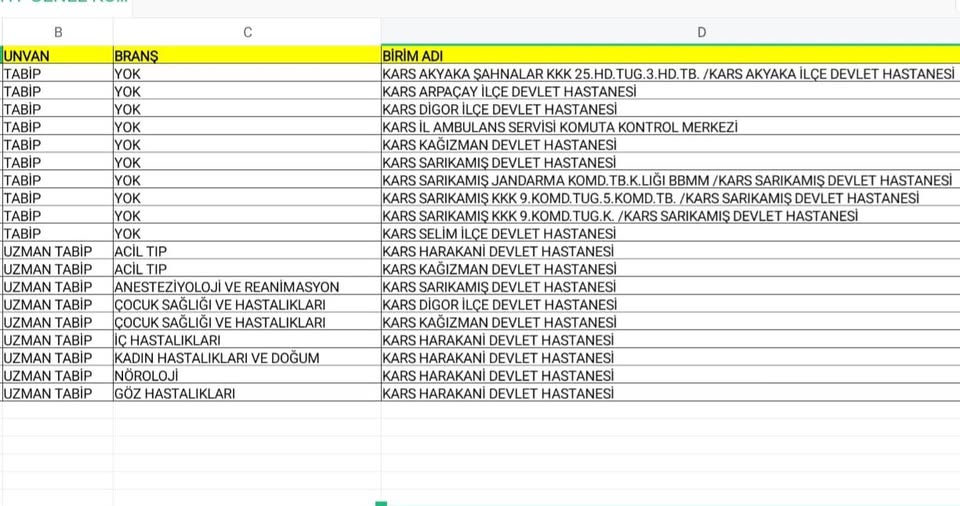Select KARS SARIKAMIŞ JANDARMA KOMD.TB.K.LIĞI cell

point(670,180)
